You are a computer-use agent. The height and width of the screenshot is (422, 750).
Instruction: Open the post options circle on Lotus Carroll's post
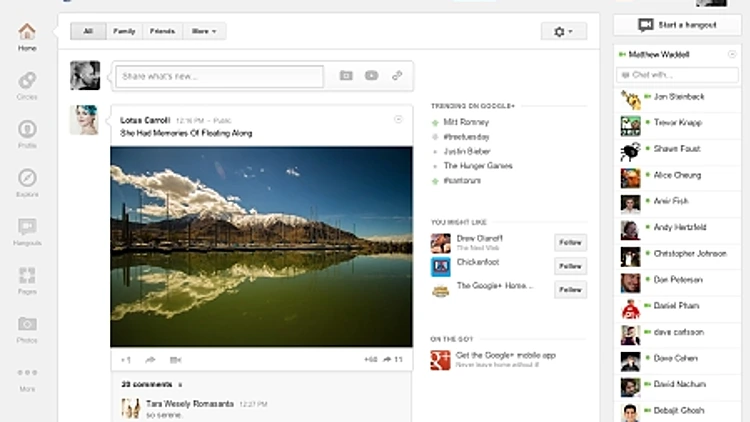(399, 120)
